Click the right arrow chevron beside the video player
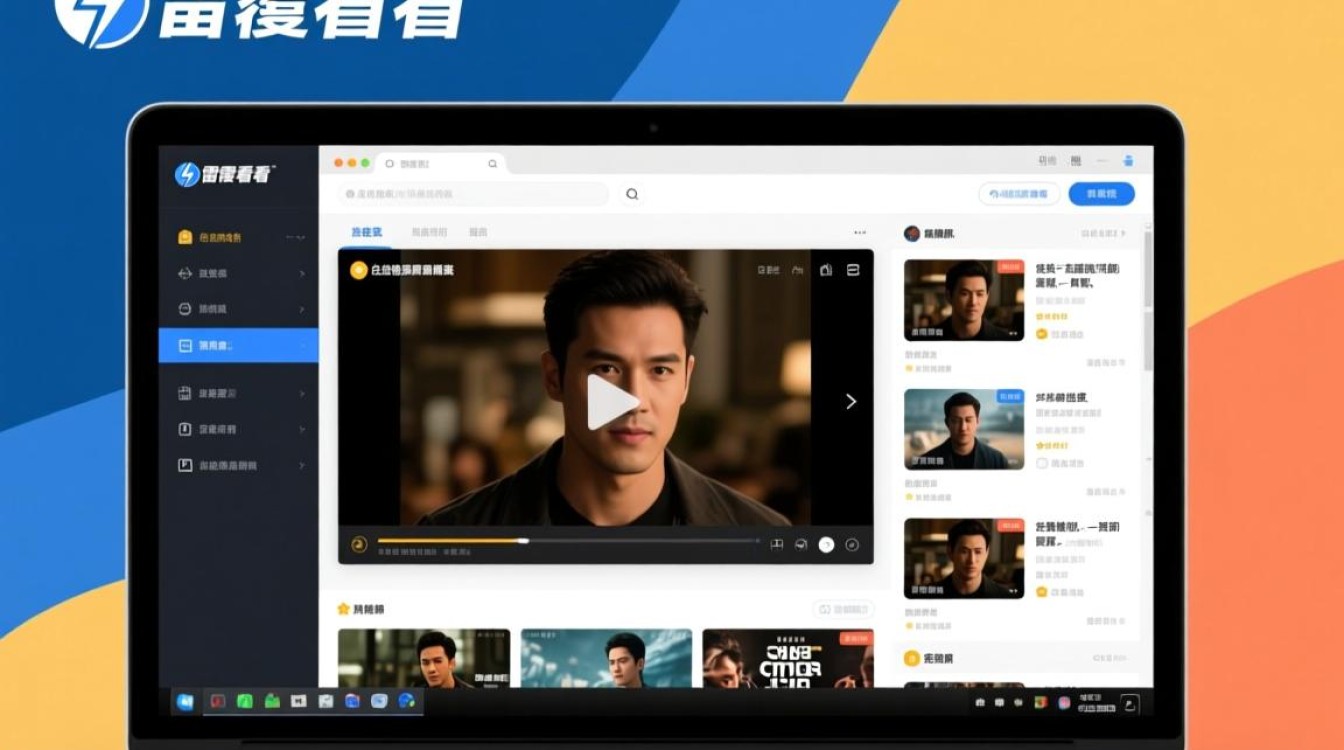This screenshot has height=750, width=1344. click(851, 401)
